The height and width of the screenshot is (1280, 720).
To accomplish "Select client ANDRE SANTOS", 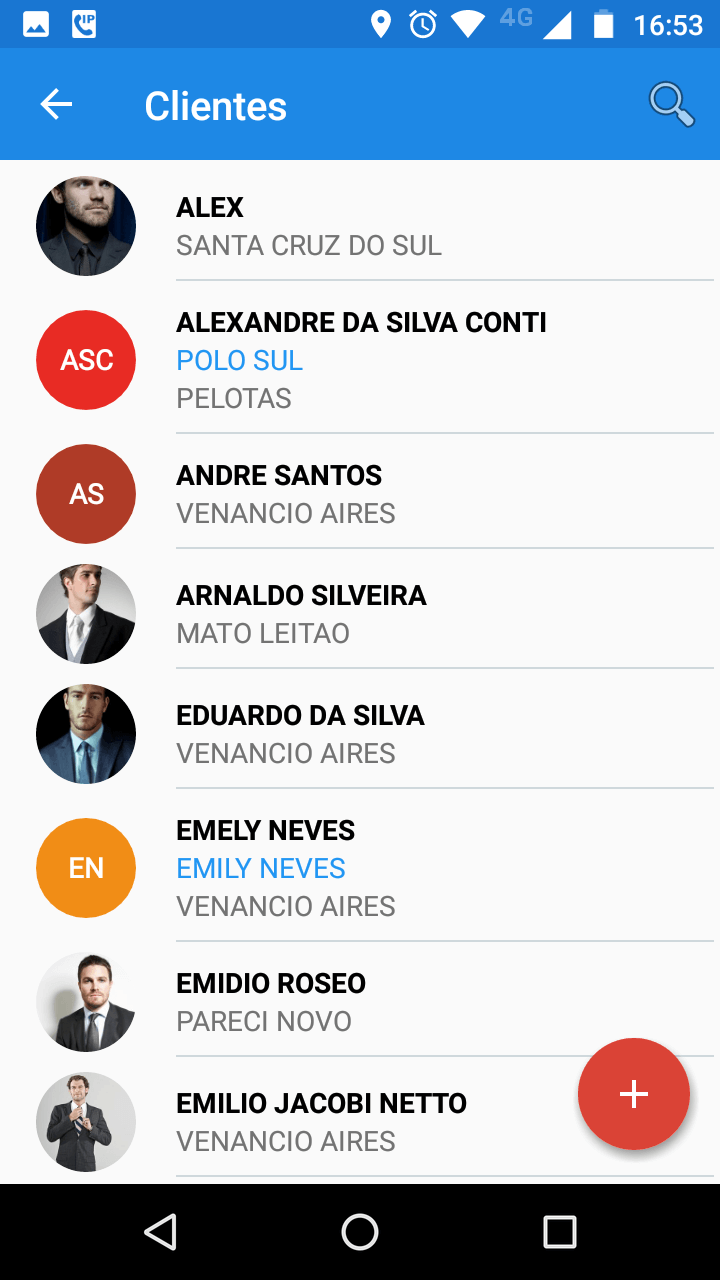I will [279, 476].
